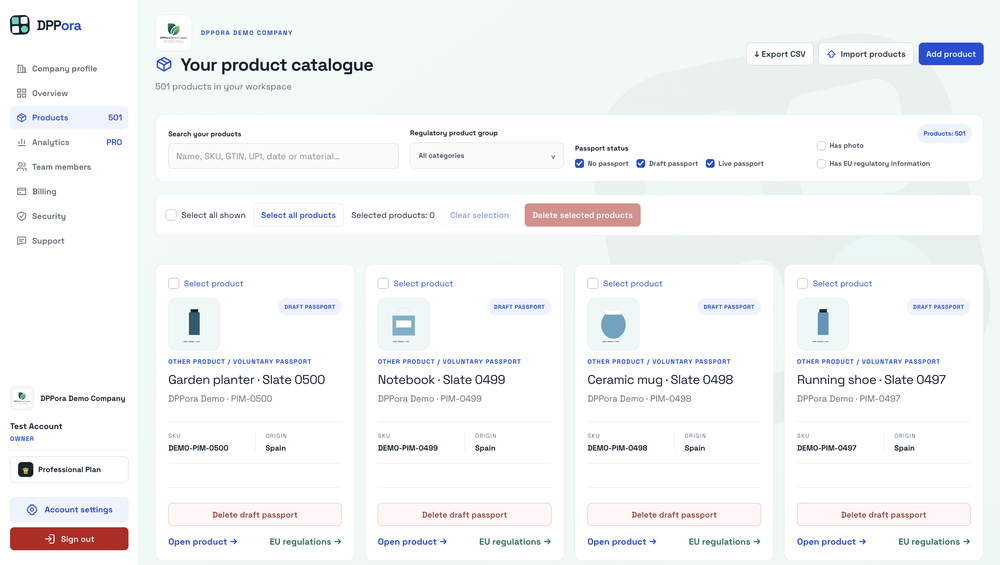Open product link for Running shoe
The height and width of the screenshot is (565, 1000).
[x=831, y=542]
